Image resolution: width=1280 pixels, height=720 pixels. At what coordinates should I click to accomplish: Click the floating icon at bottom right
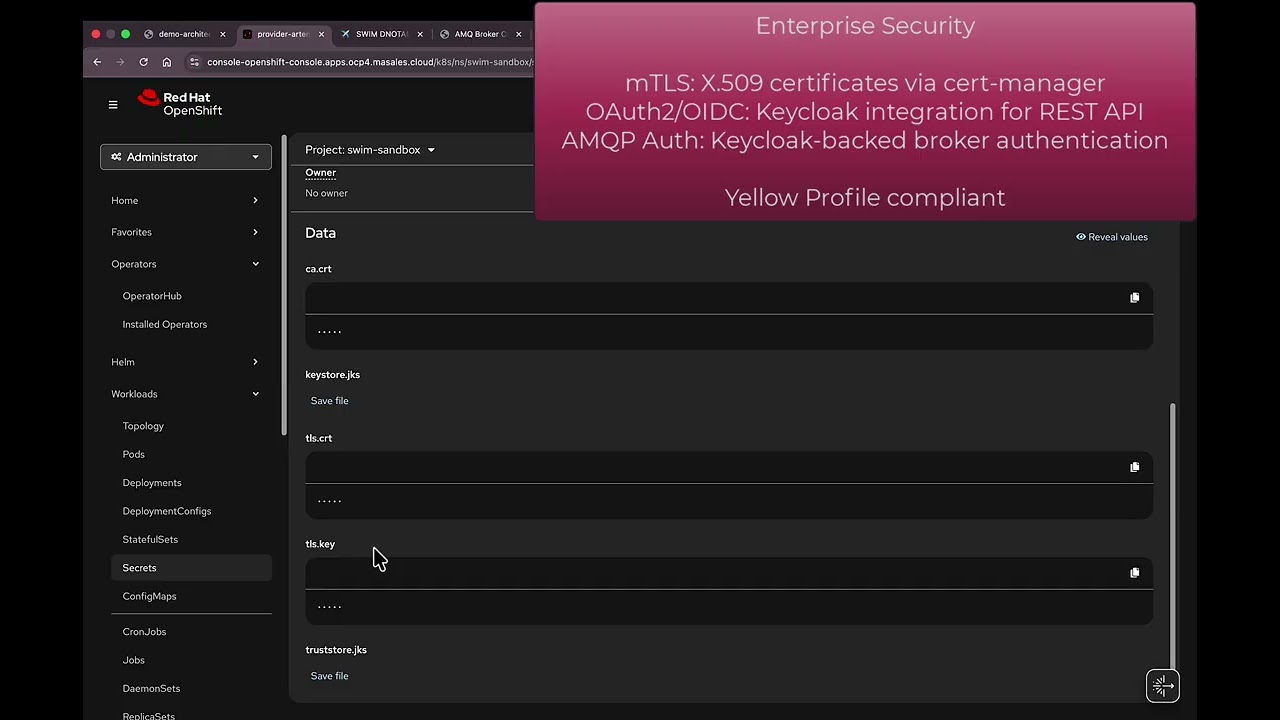coord(1162,686)
